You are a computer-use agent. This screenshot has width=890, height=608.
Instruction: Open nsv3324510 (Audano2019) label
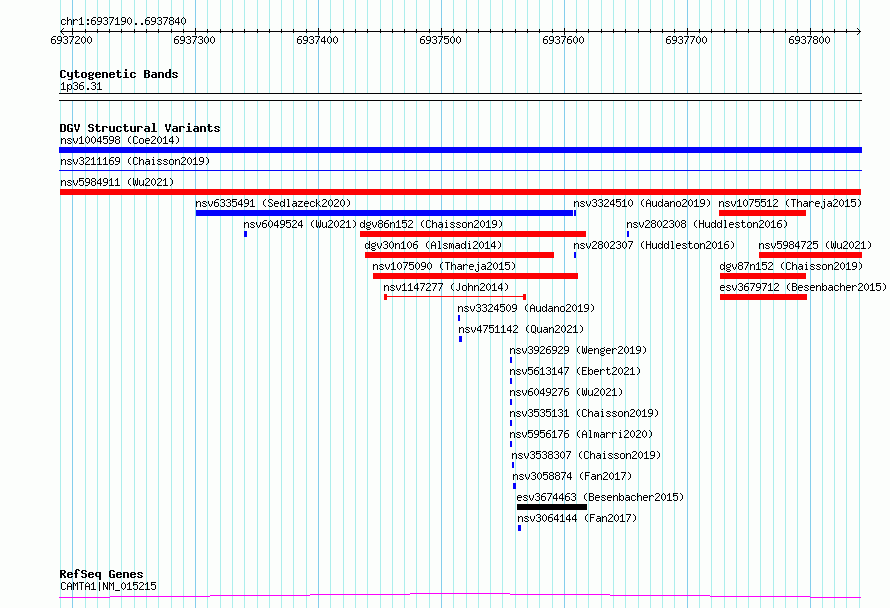pos(642,203)
